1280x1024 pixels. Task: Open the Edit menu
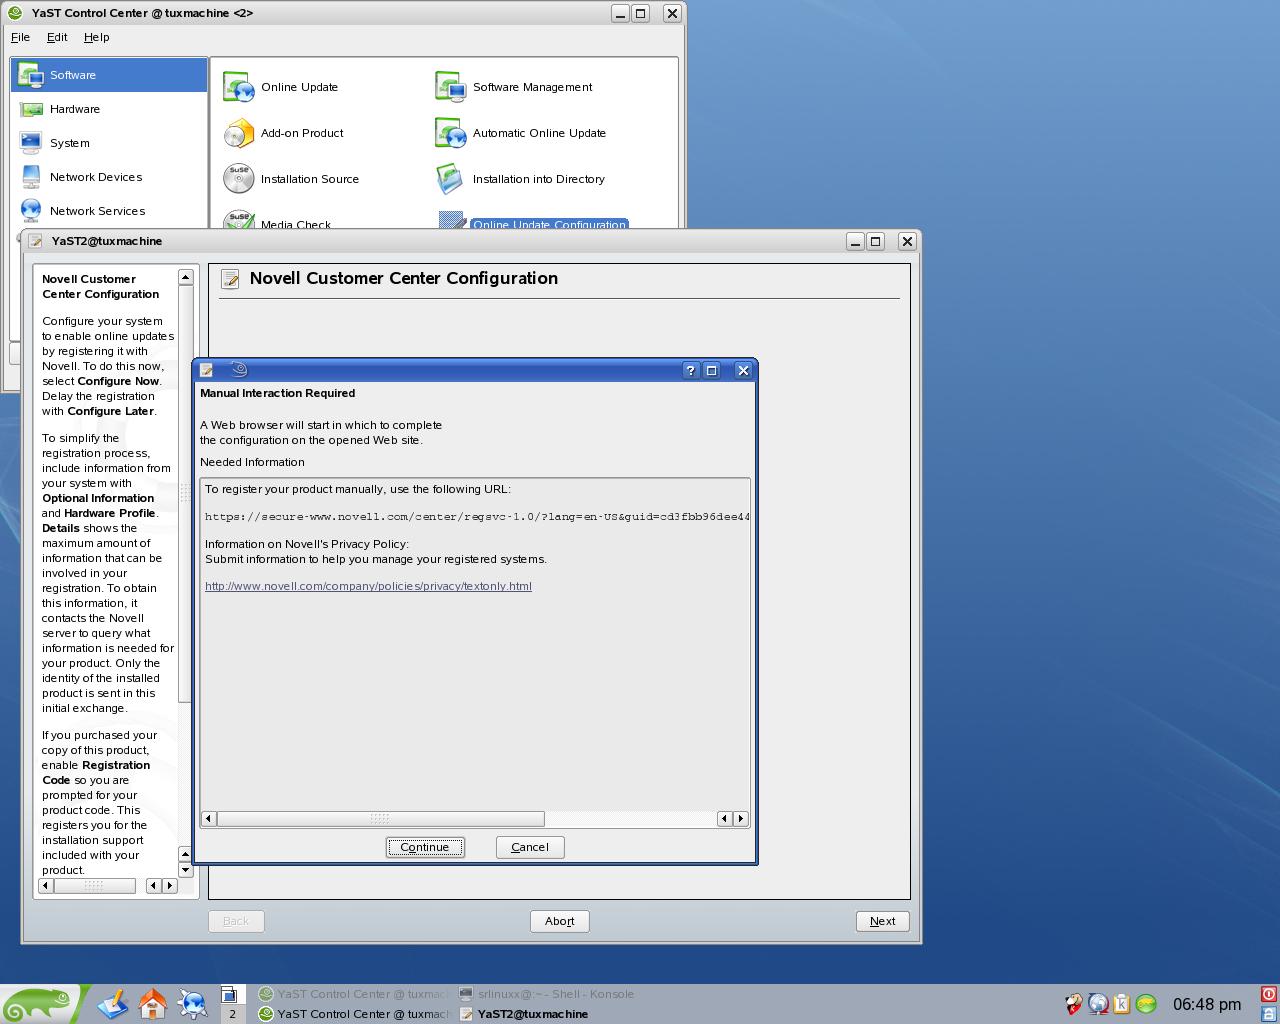tap(57, 37)
